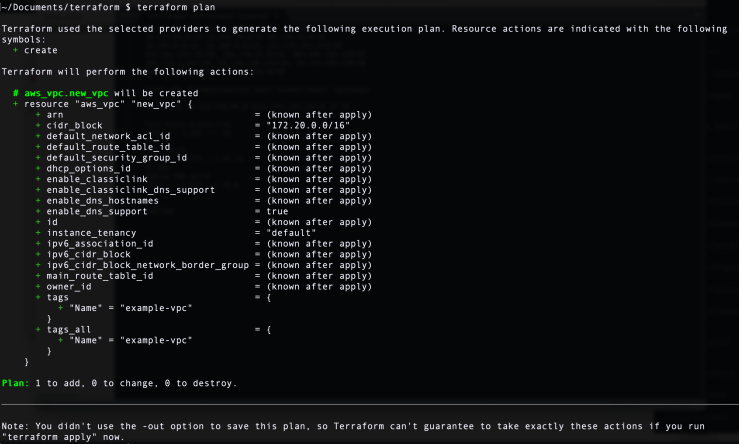739x444 pixels.
Task: Click the cidr_block value "172.20.0.0/16"
Action: 308,125
